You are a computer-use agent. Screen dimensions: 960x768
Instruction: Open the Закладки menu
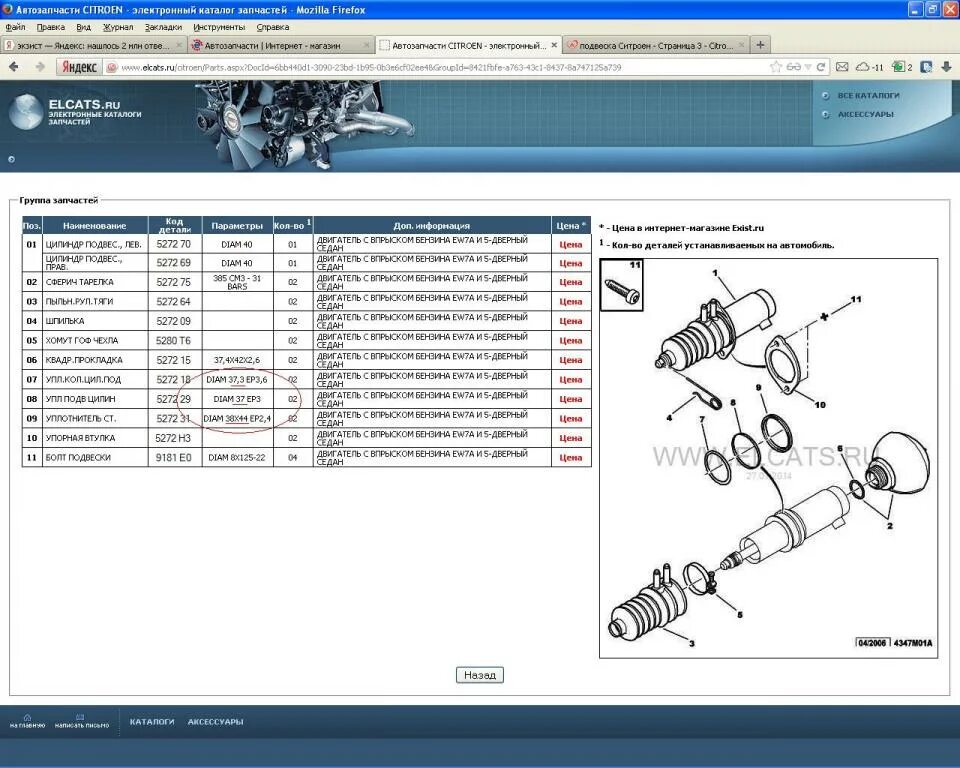pos(163,27)
